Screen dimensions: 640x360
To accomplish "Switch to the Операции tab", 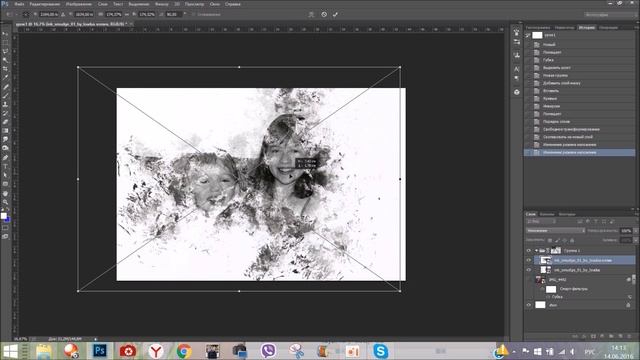I will pyautogui.click(x=608, y=28).
